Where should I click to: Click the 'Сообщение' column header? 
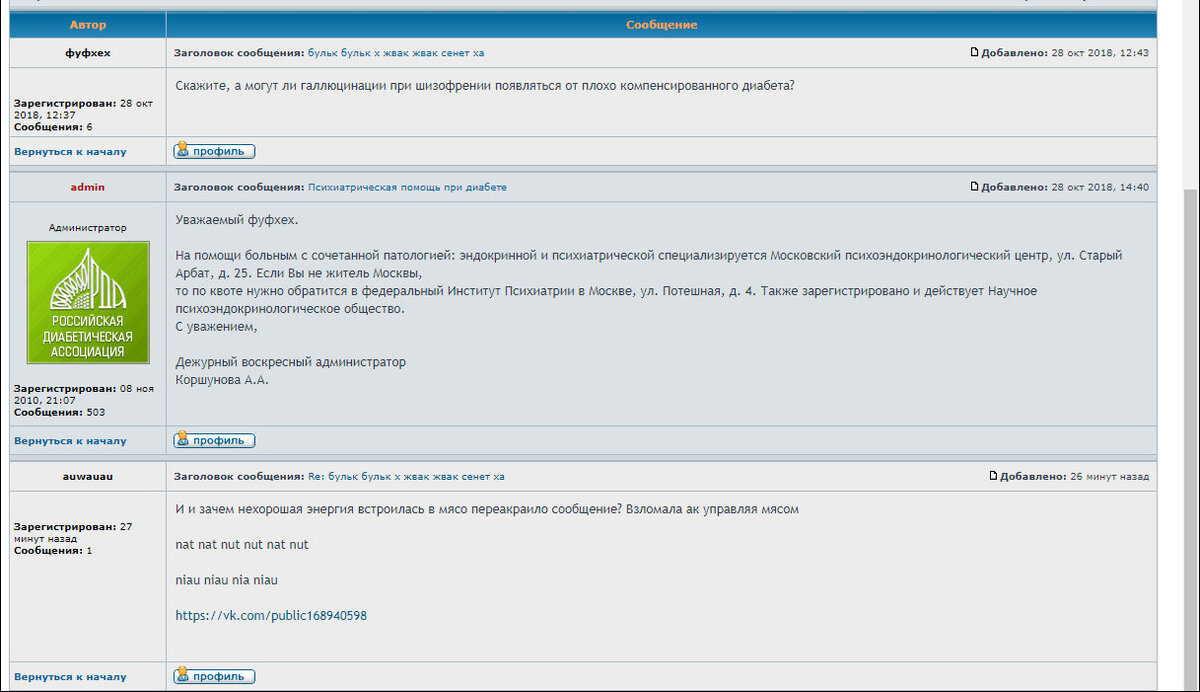662,24
